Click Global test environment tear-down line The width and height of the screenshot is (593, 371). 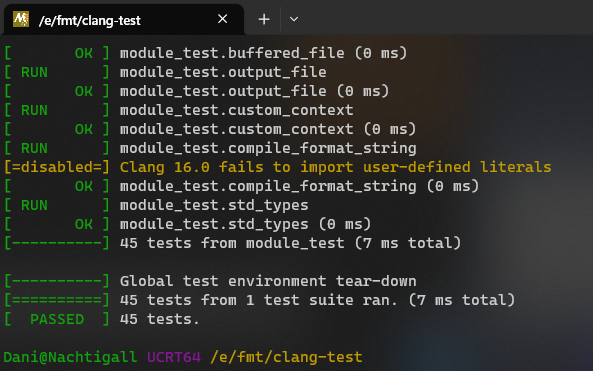268,281
